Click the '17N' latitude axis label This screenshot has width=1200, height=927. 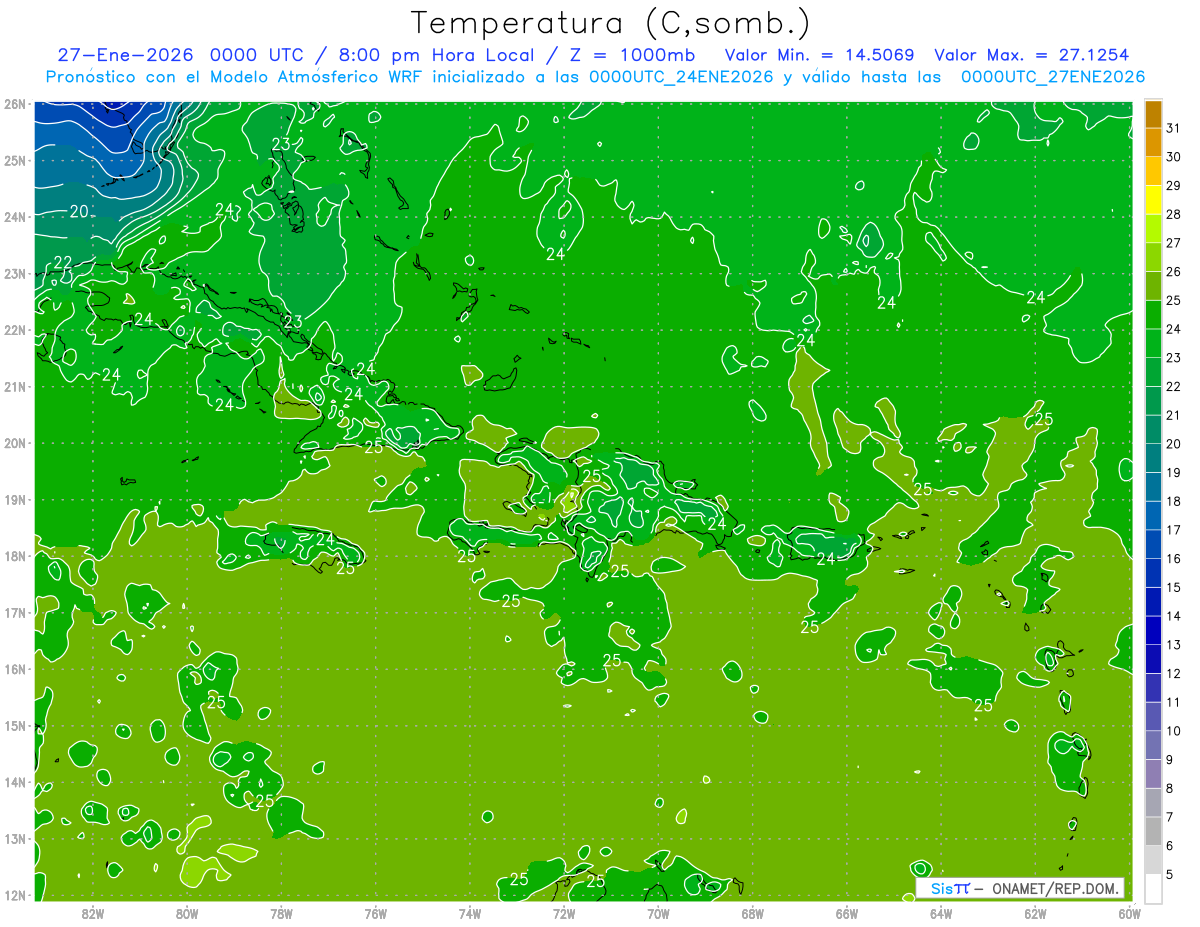[x=14, y=612]
